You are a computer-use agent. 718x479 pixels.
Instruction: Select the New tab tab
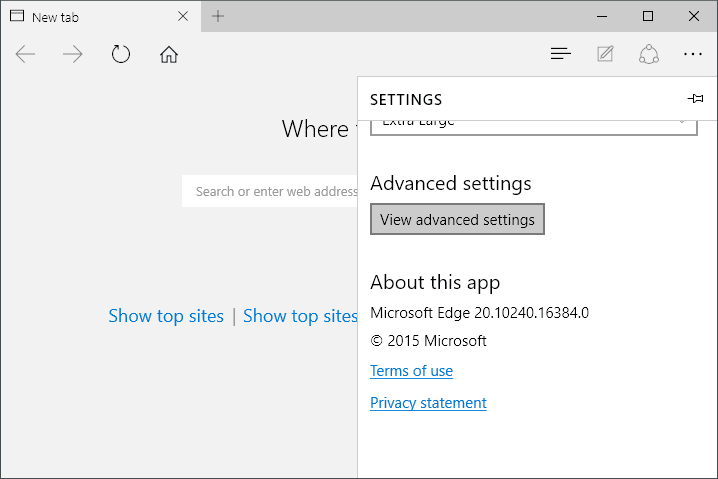click(100, 16)
